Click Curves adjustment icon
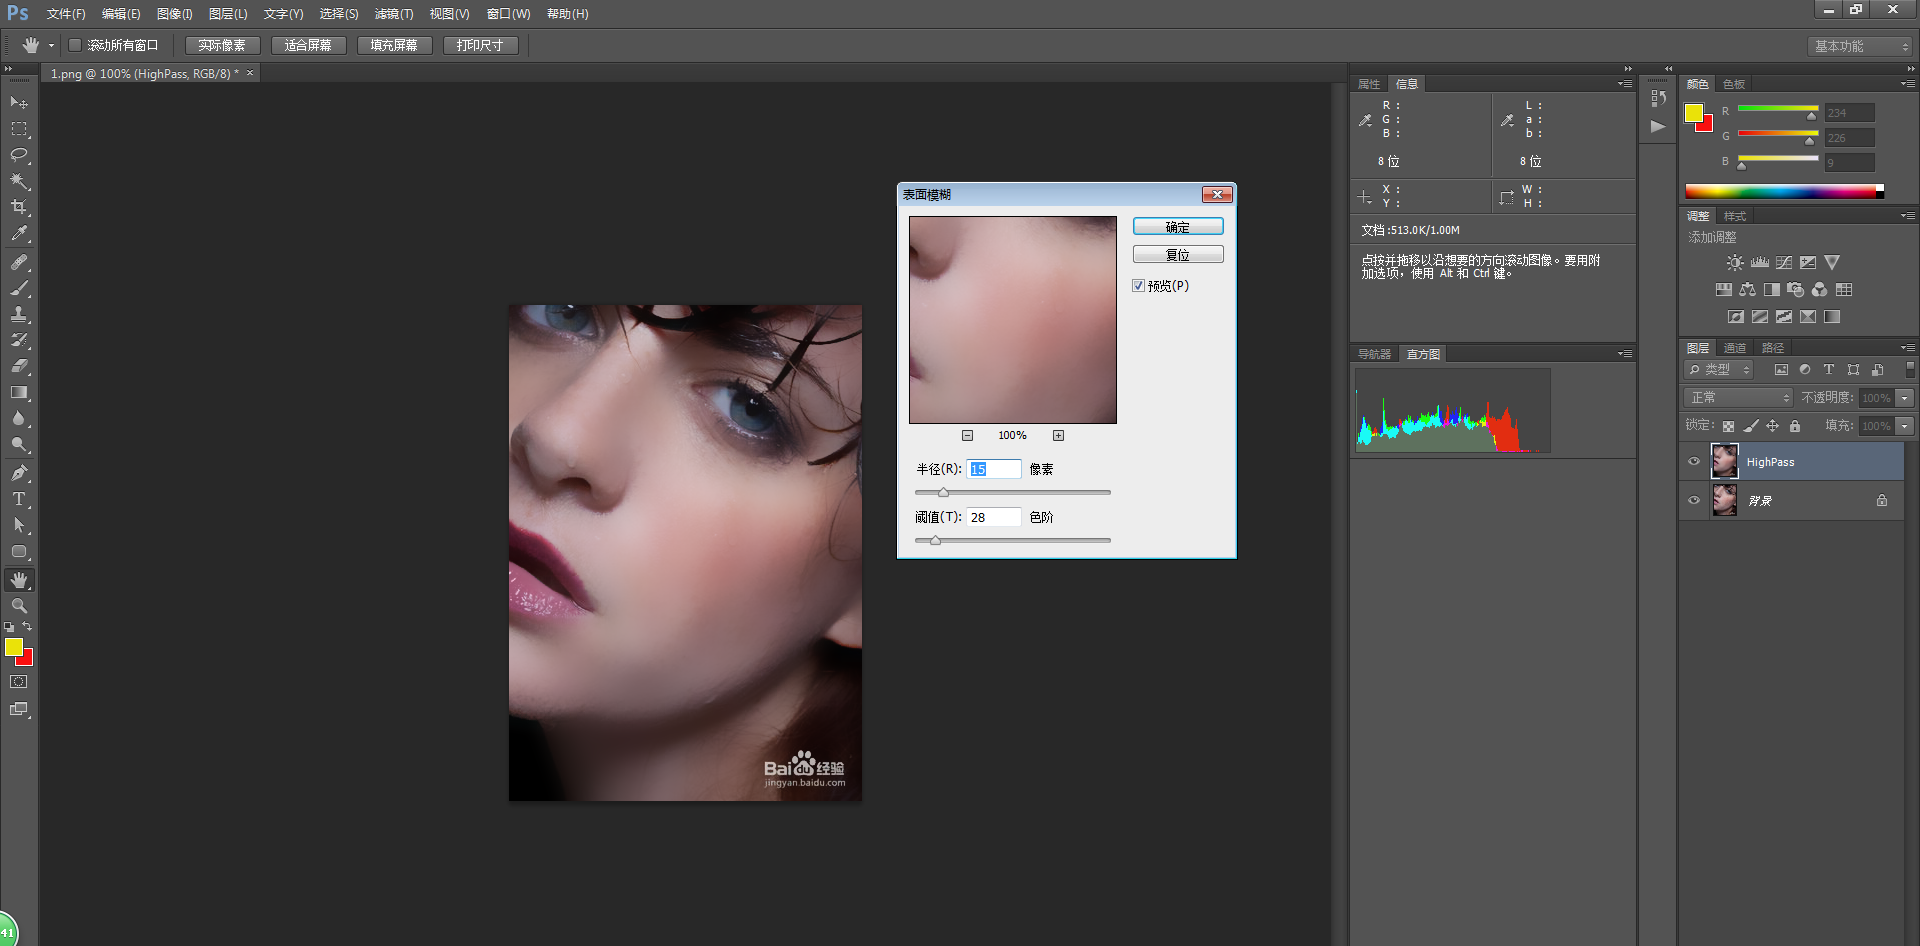The width and height of the screenshot is (1920, 946). pyautogui.click(x=1784, y=262)
